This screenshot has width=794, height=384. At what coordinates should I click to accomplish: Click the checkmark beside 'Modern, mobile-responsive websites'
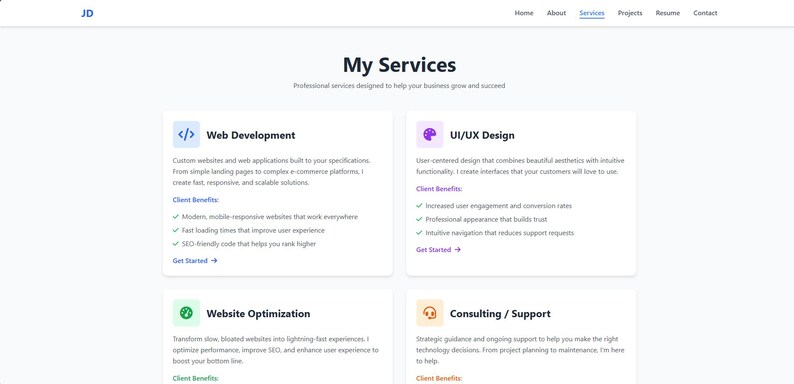coord(176,216)
